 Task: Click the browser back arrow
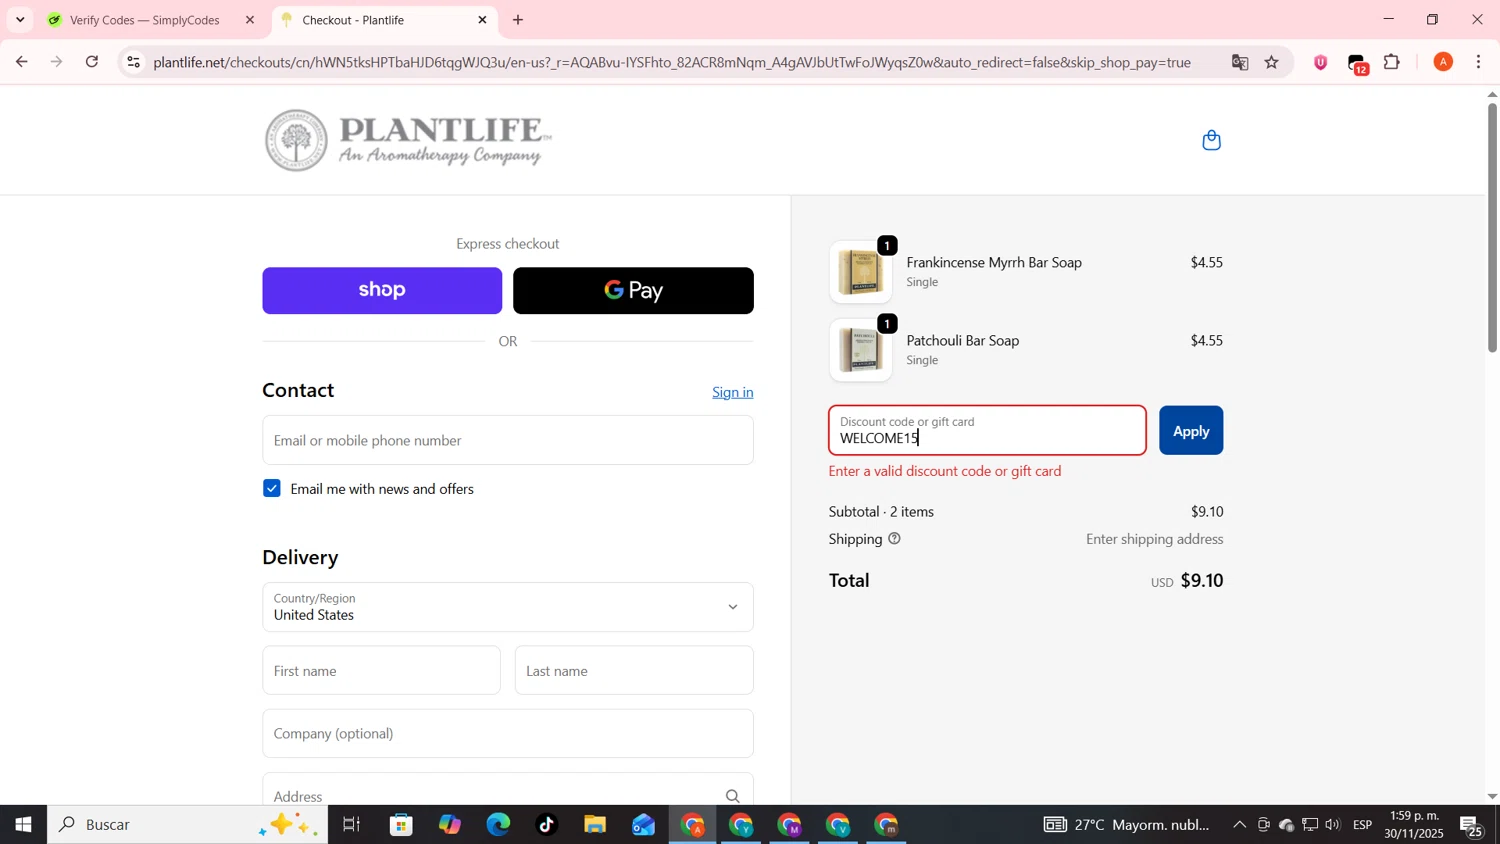tap(21, 62)
